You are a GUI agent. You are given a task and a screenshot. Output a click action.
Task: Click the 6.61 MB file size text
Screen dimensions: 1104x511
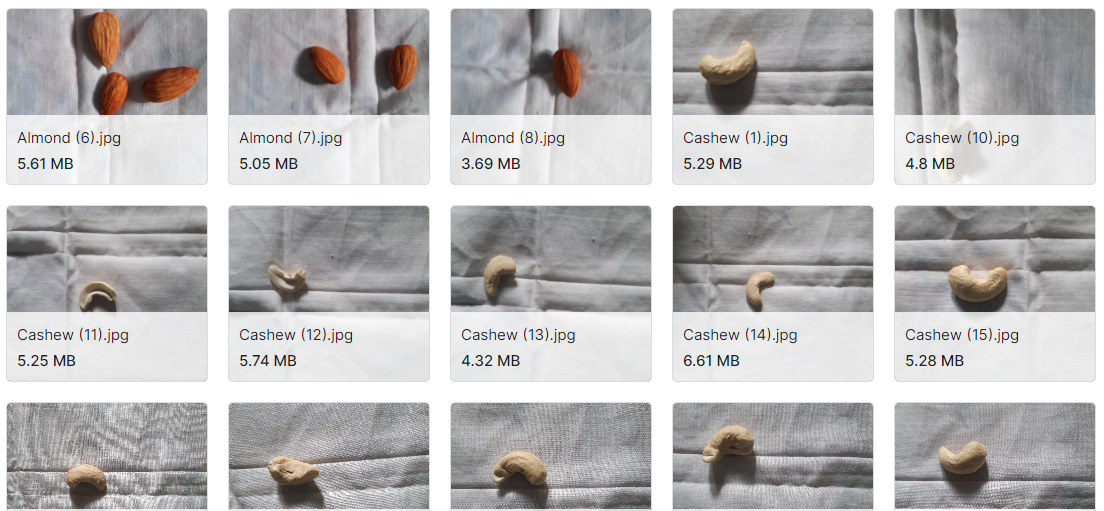[x=711, y=361]
